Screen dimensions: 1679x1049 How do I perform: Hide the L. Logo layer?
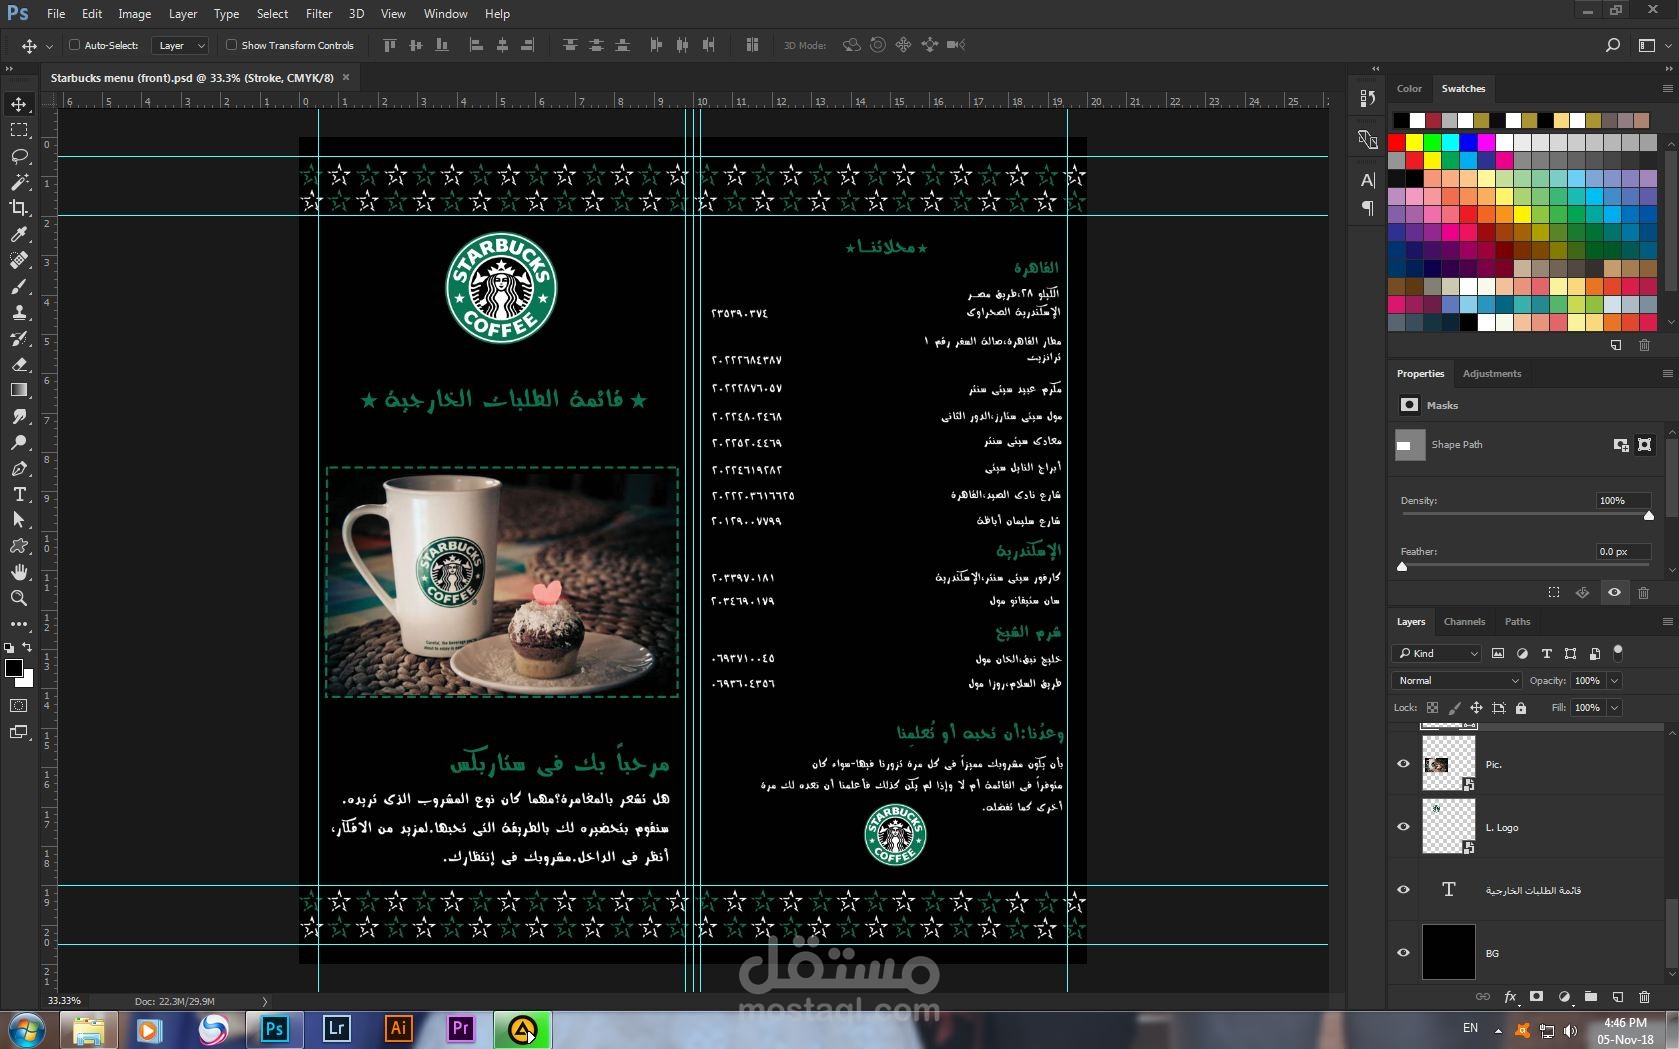(1403, 827)
